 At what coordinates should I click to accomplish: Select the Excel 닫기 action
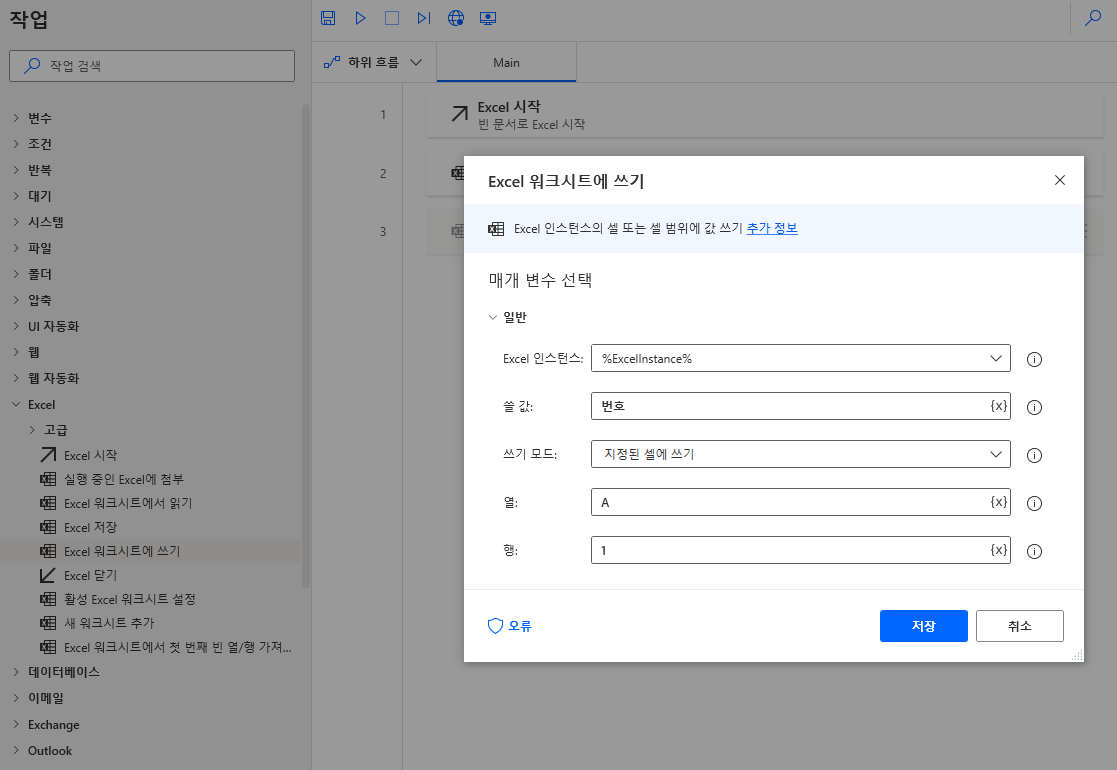point(79,576)
